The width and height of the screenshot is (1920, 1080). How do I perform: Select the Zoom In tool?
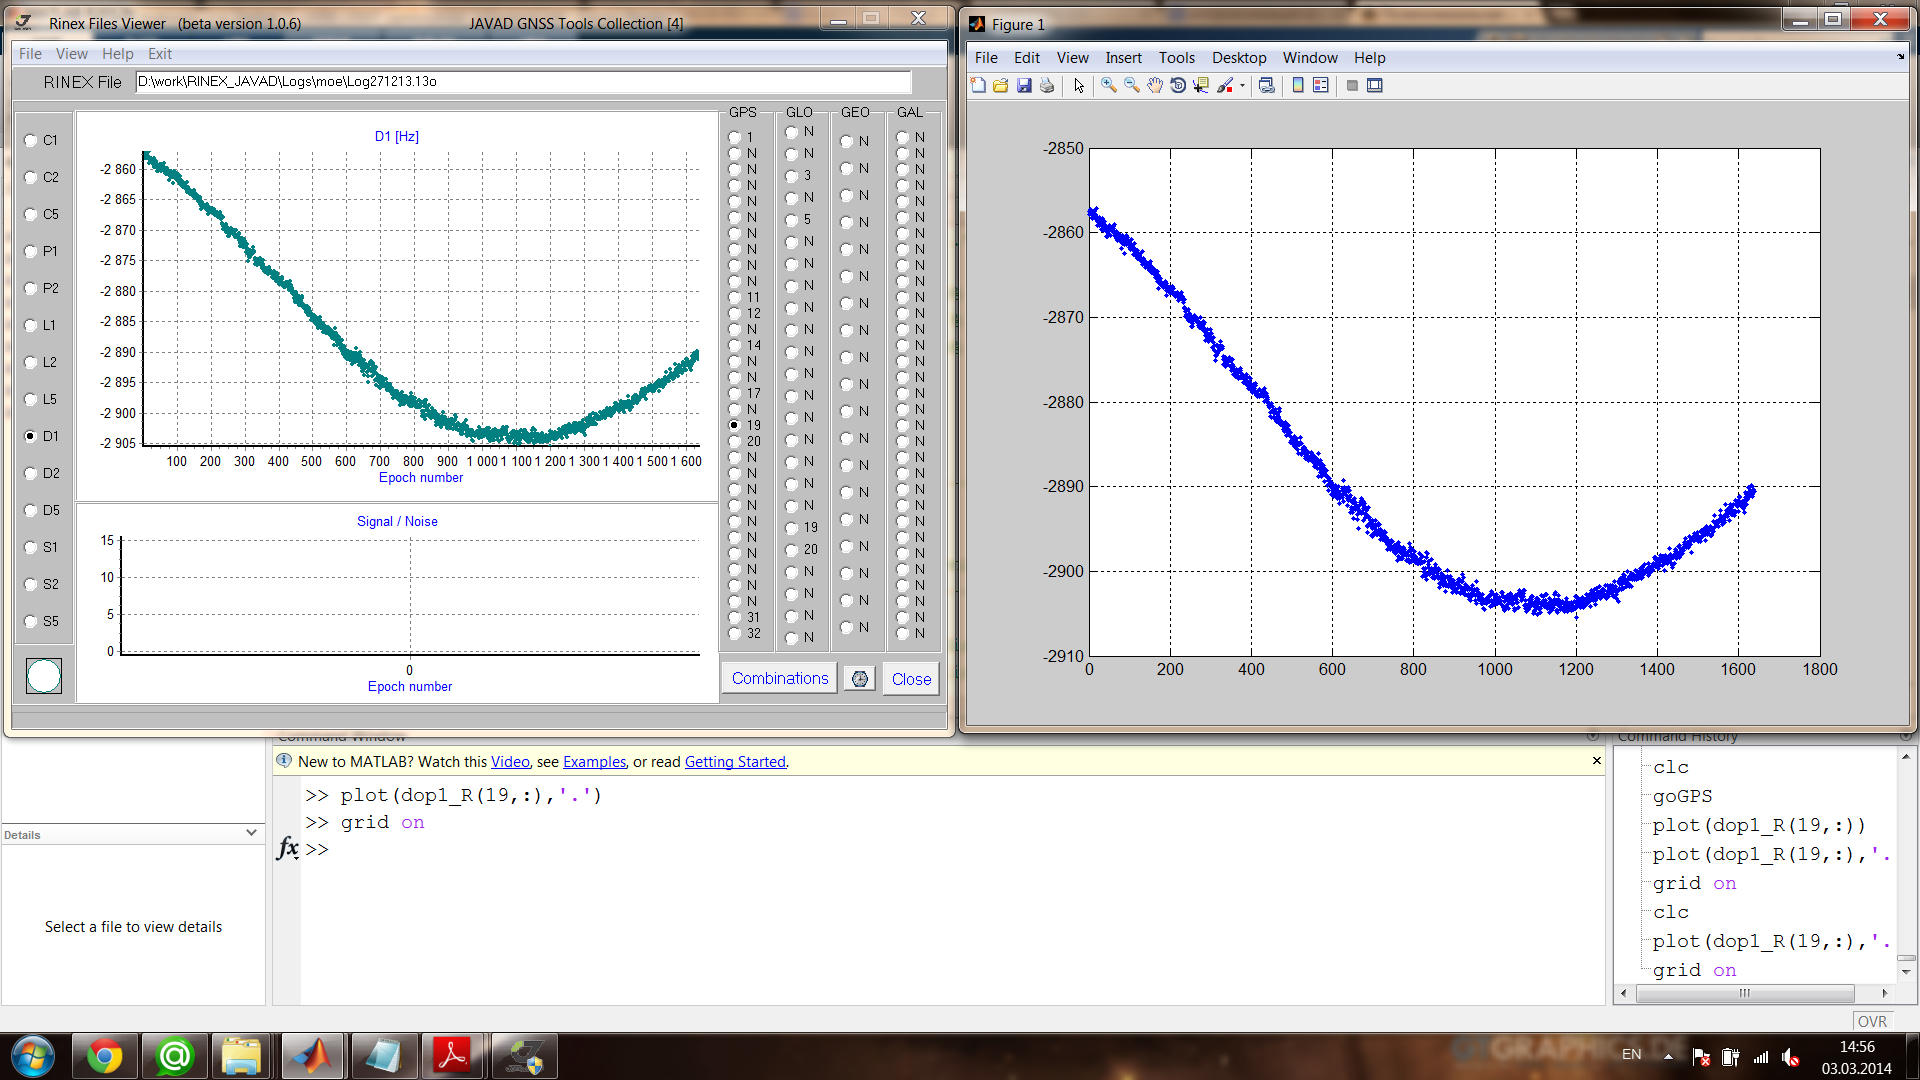point(1109,86)
